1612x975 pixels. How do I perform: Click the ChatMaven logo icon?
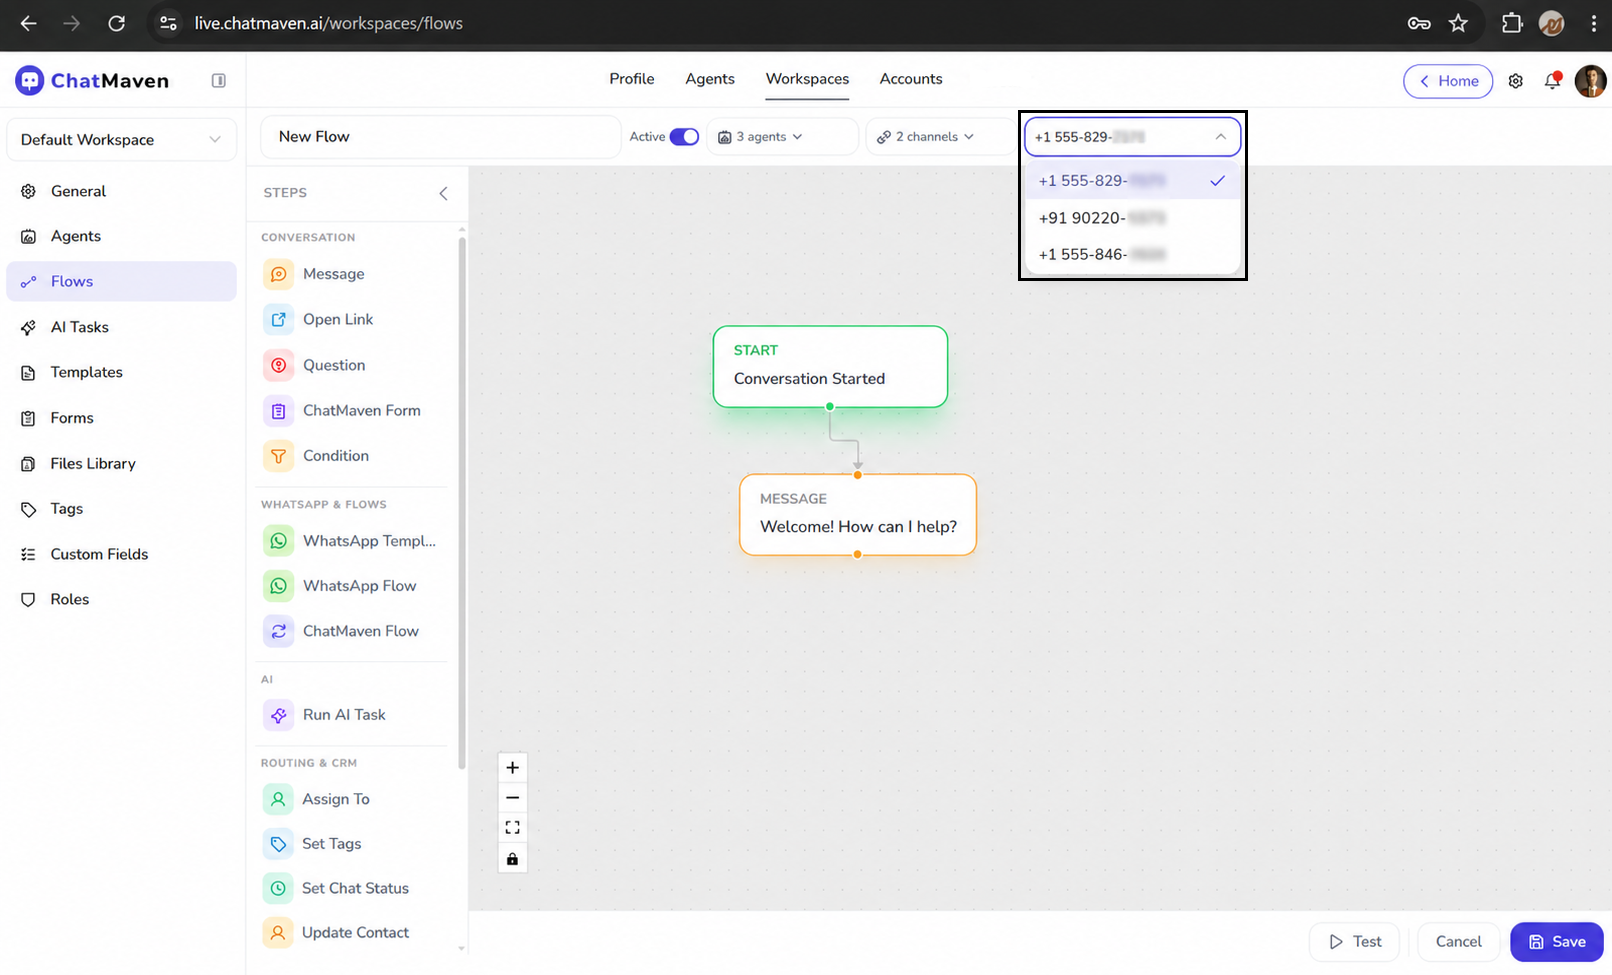29,80
